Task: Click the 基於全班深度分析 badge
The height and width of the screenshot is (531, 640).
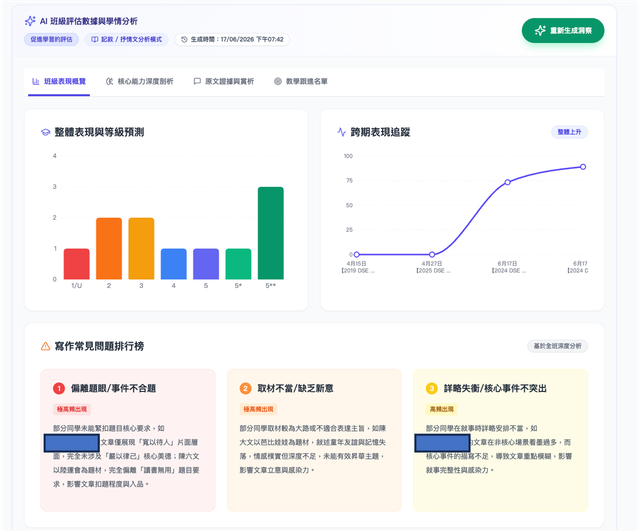Action: [x=558, y=346]
